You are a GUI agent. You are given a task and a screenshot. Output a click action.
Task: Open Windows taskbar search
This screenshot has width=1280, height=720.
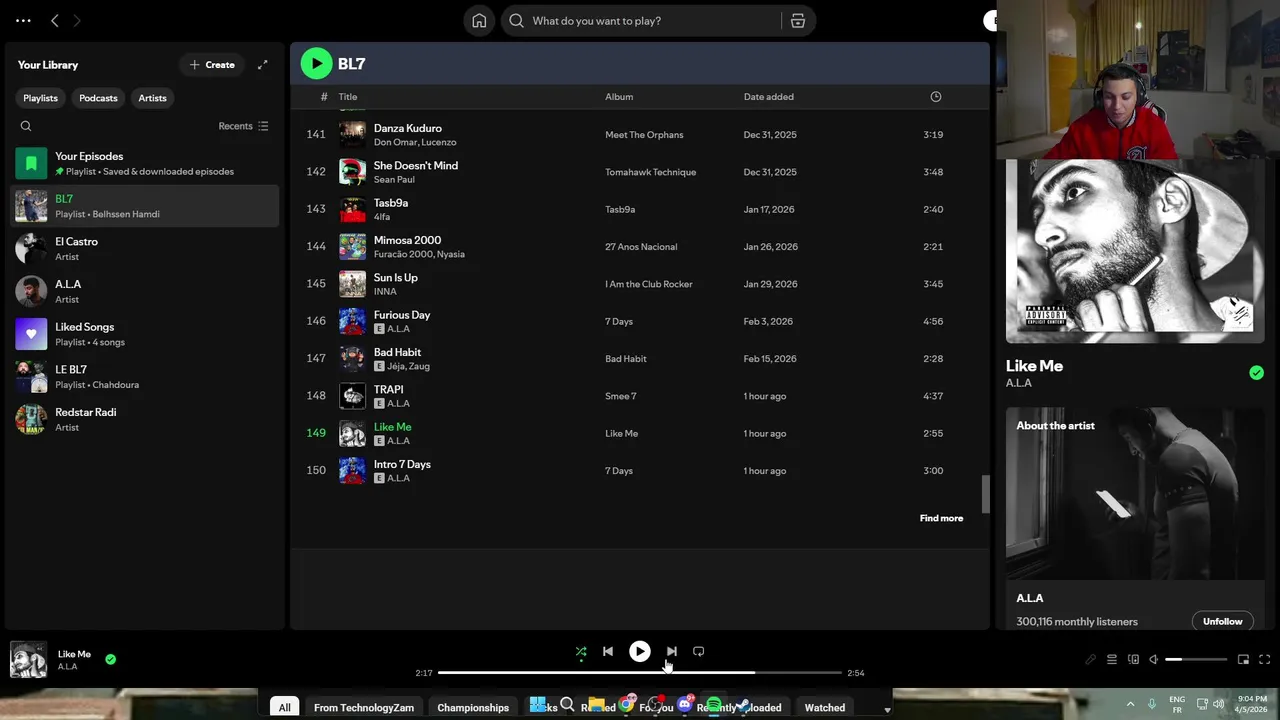[x=567, y=706]
